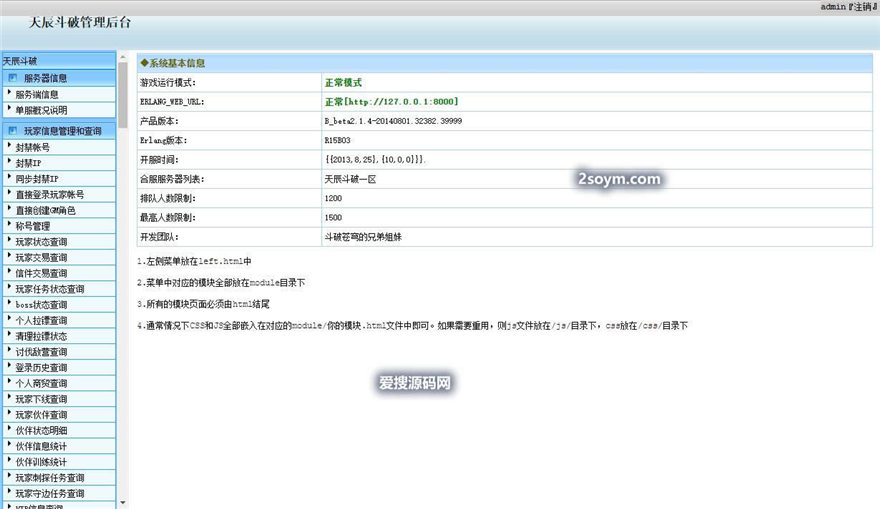880x509 pixels.
Task: Click the arrow icon beside boss状态查询
Action: 9,304
